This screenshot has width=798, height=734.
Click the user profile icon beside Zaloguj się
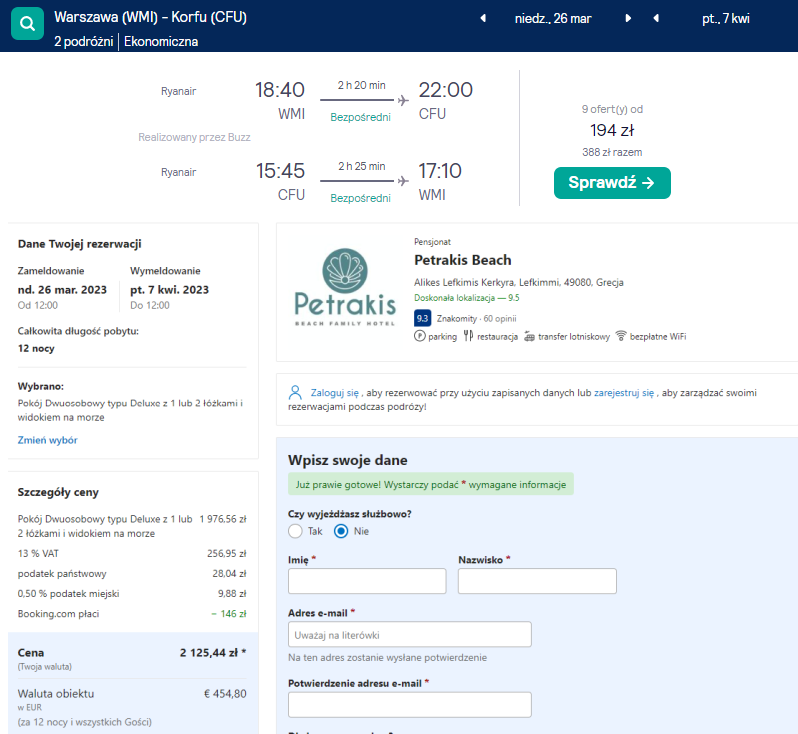pos(295,392)
